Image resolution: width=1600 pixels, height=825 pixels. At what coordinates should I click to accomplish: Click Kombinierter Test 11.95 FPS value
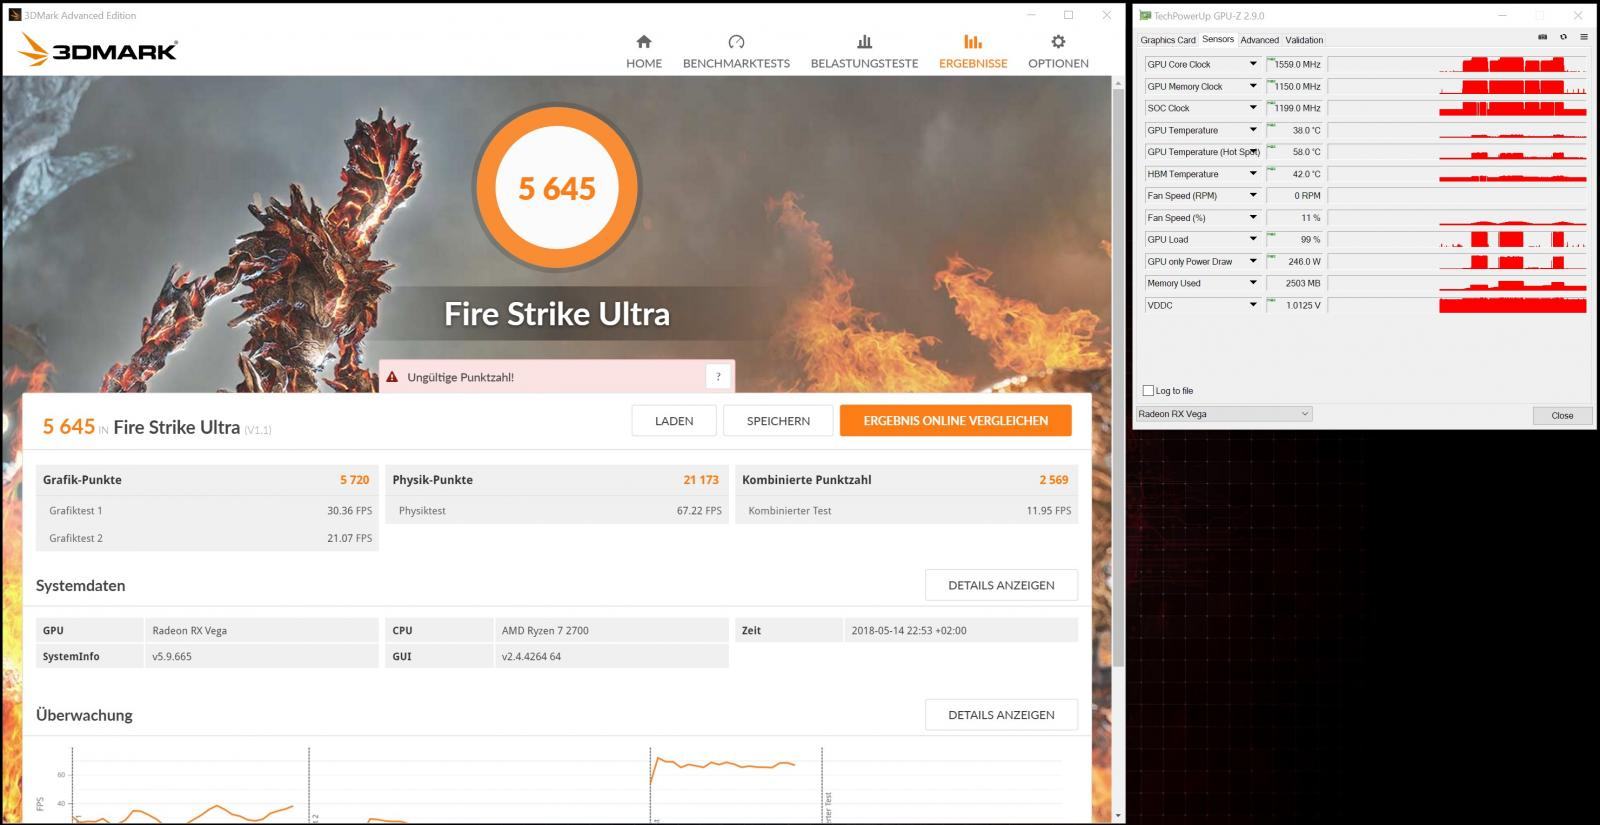click(1048, 511)
